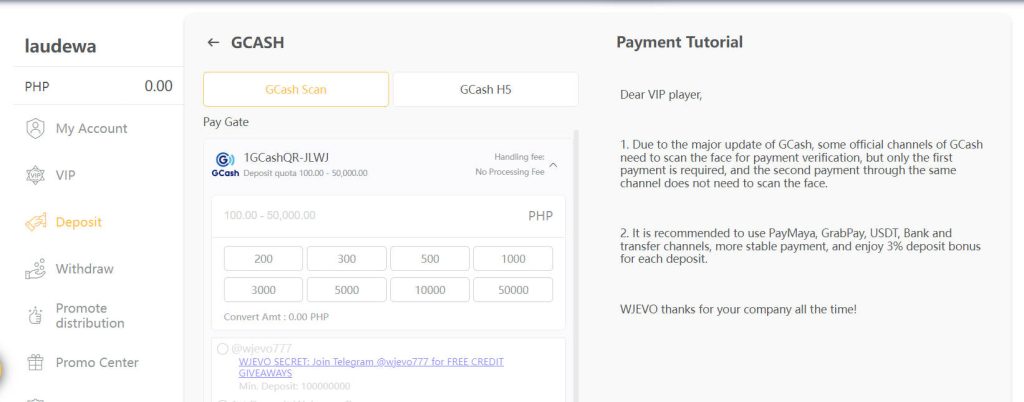The image size is (1024, 402).
Task: Click the Pay Gate label
Action: pos(226,122)
